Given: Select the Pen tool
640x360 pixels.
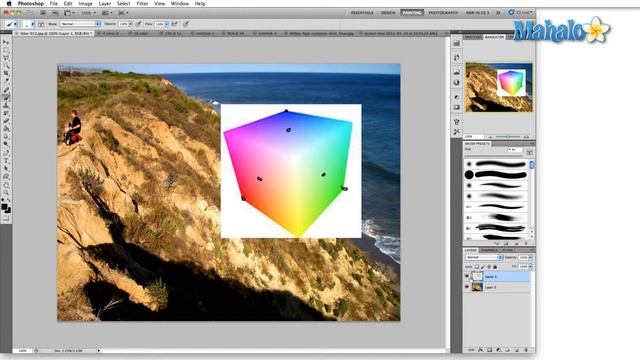Looking at the screenshot, I should click(x=6, y=153).
